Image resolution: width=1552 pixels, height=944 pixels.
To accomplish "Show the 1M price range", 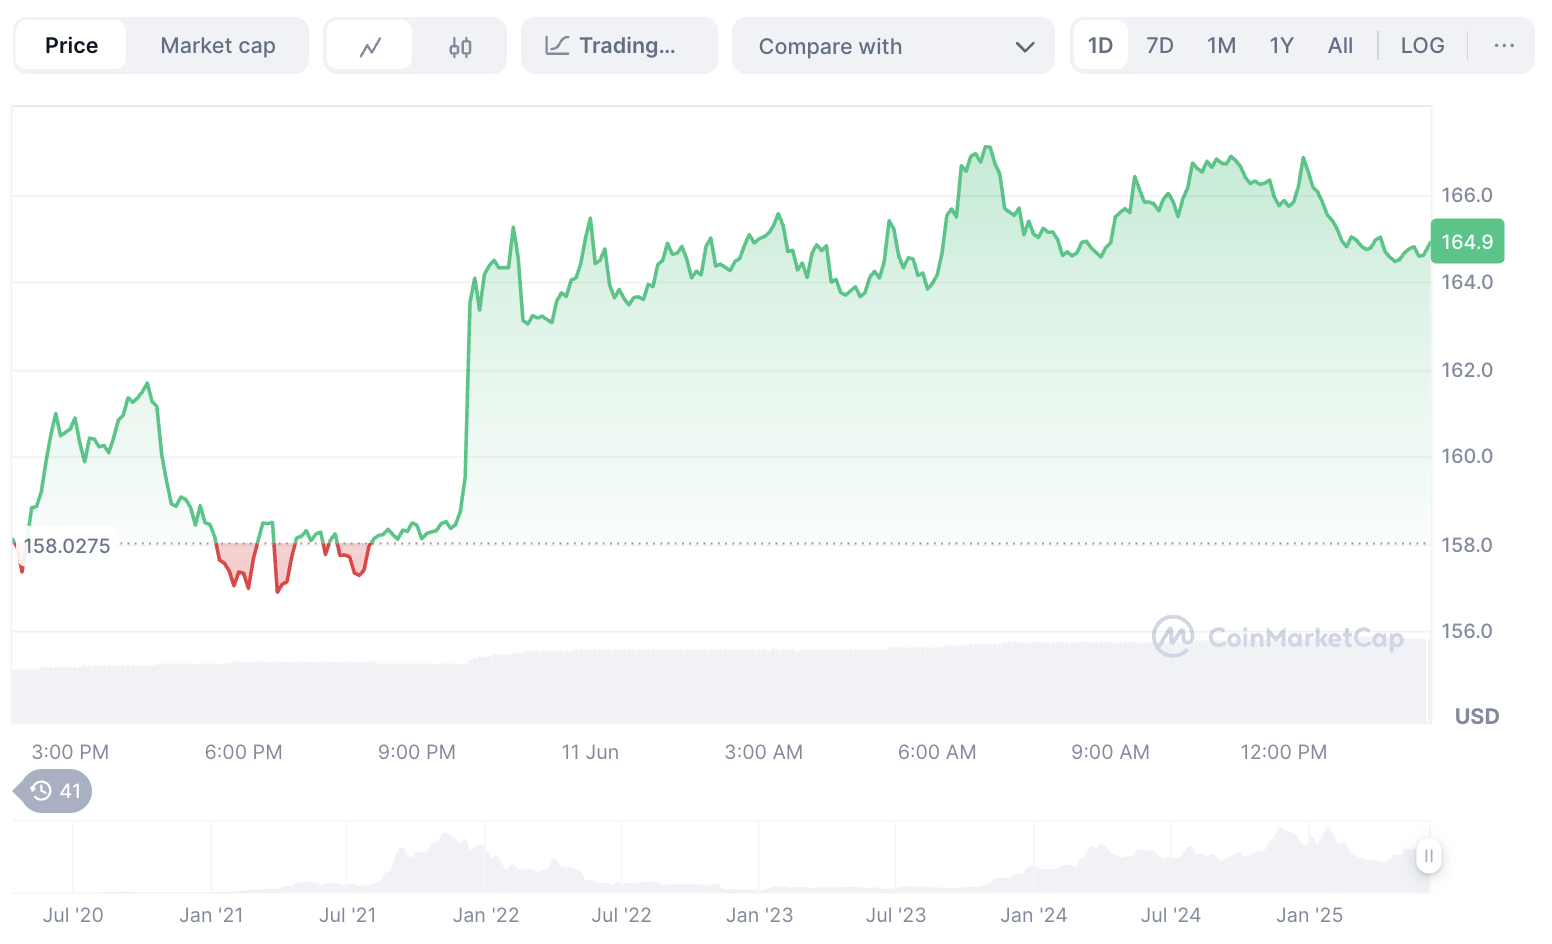I will tap(1221, 46).
